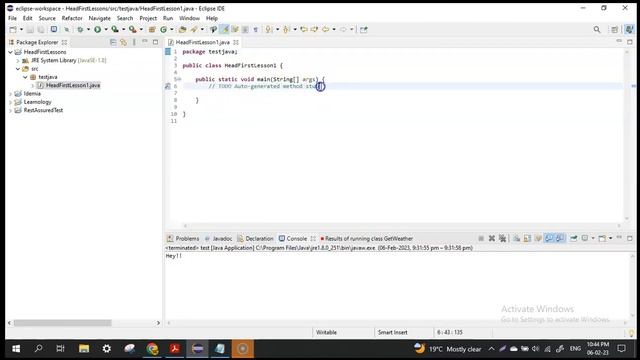Image resolution: width=640 pixels, height=360 pixels.
Task: Select HeadFirstLesson1.java in Package Explorer
Action: [73, 85]
